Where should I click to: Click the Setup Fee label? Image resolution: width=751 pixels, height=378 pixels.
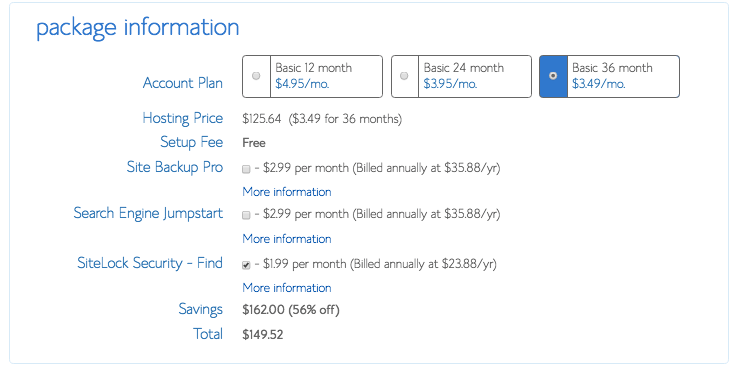(191, 142)
